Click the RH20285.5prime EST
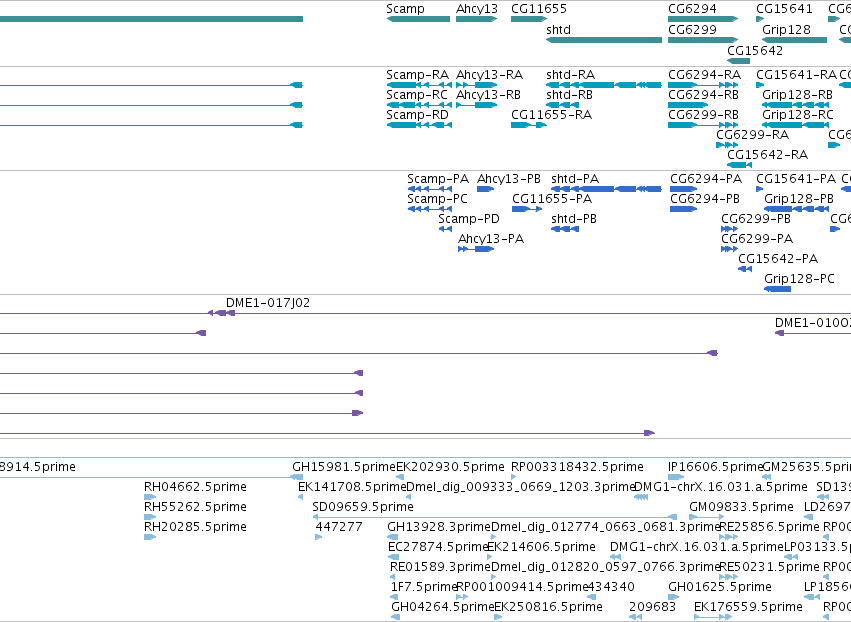851x622 pixels. tap(150, 537)
